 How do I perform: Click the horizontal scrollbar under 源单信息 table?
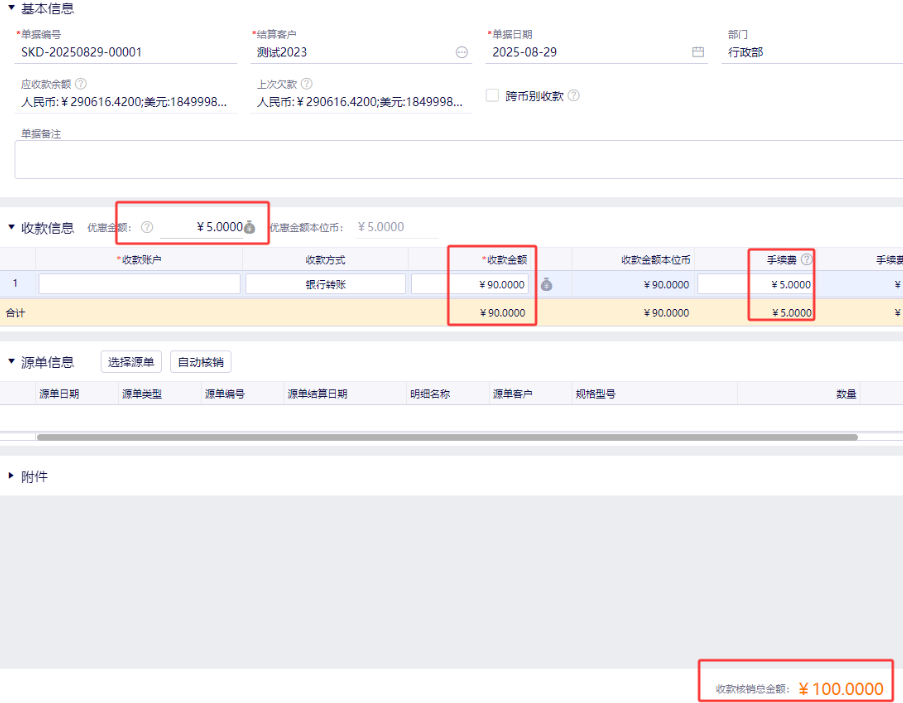tap(447, 437)
